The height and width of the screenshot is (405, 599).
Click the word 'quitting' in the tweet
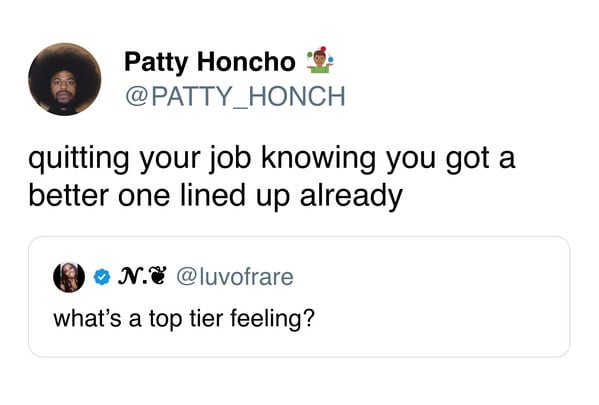click(79, 160)
